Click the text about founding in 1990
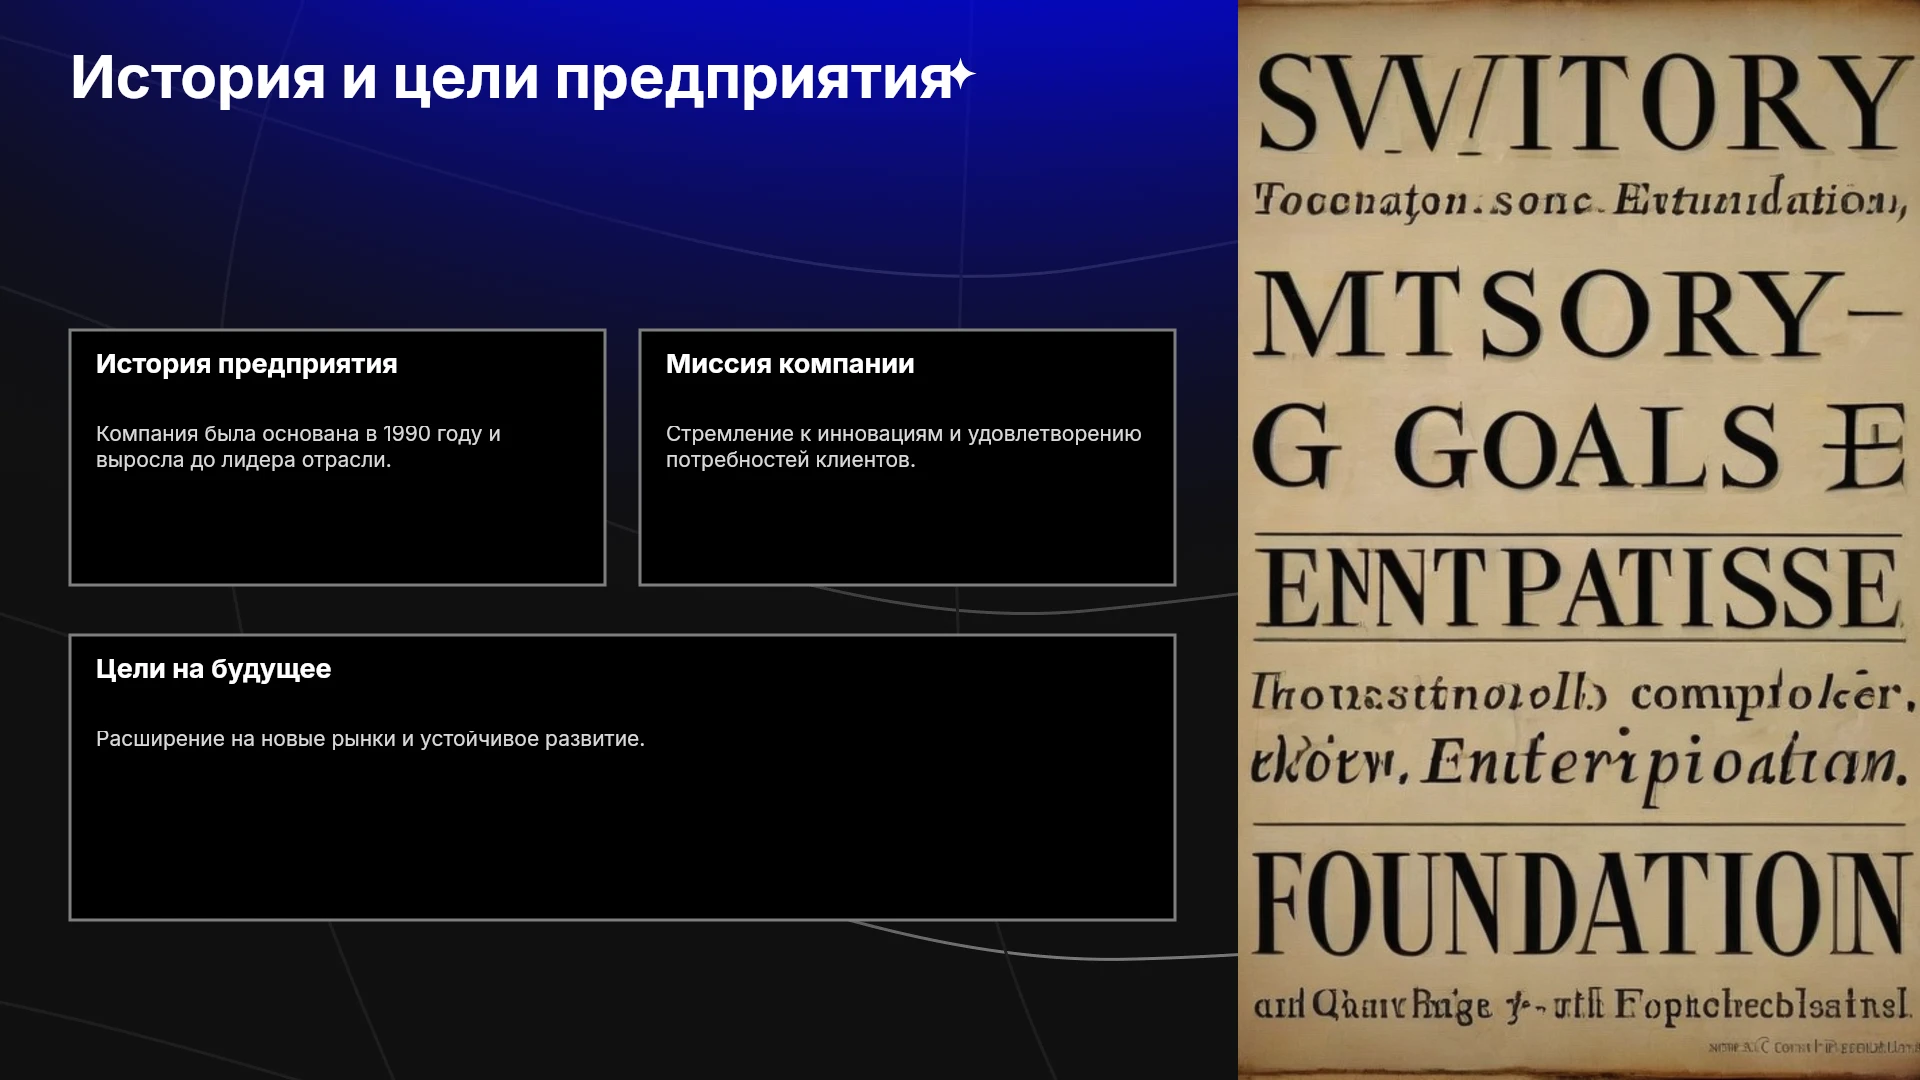The height and width of the screenshot is (1080, 1920). click(298, 447)
